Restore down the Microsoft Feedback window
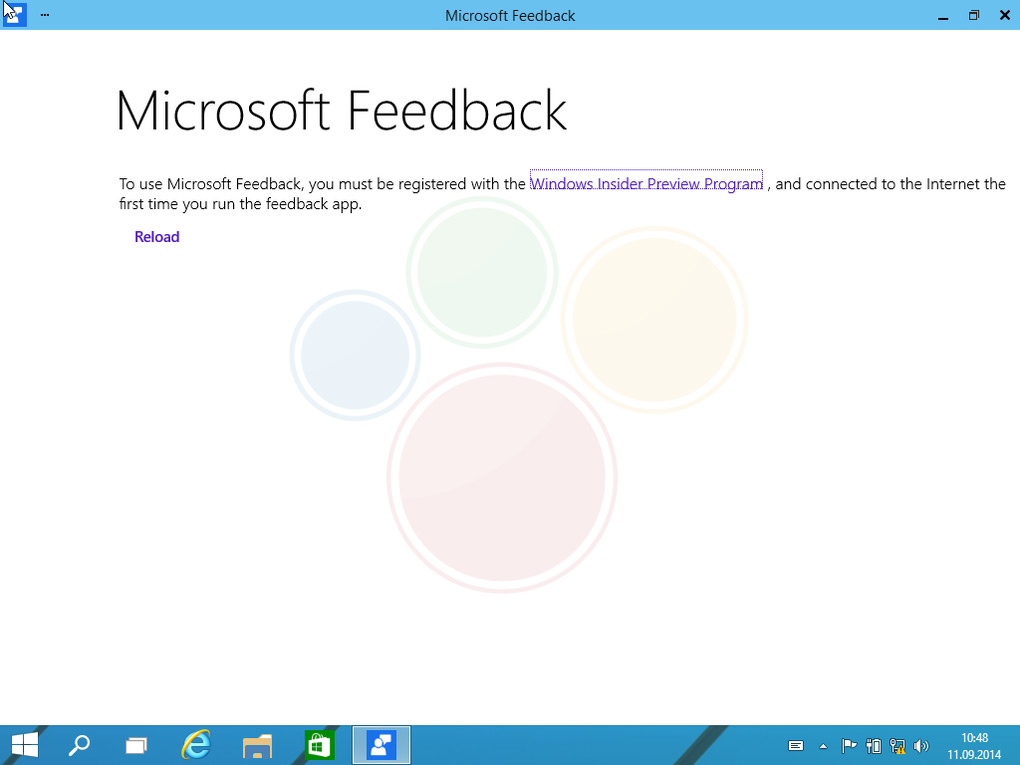This screenshot has width=1020, height=765. (x=973, y=15)
